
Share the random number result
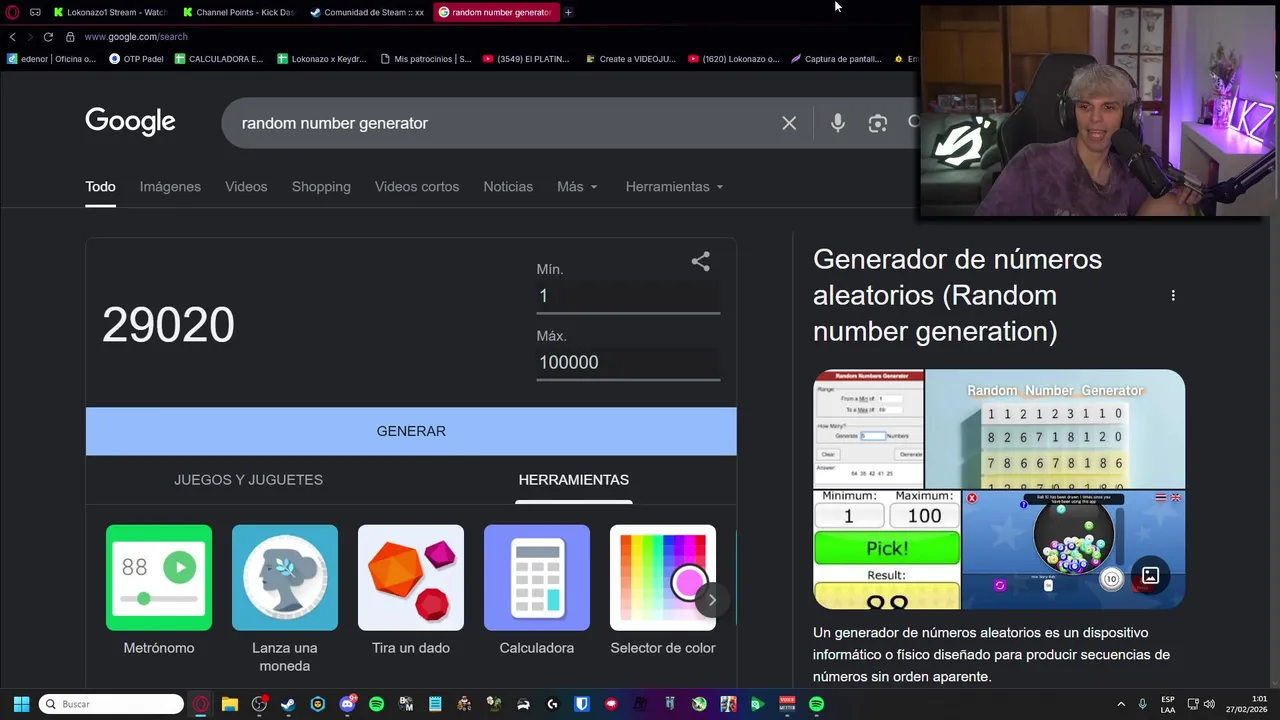click(701, 262)
